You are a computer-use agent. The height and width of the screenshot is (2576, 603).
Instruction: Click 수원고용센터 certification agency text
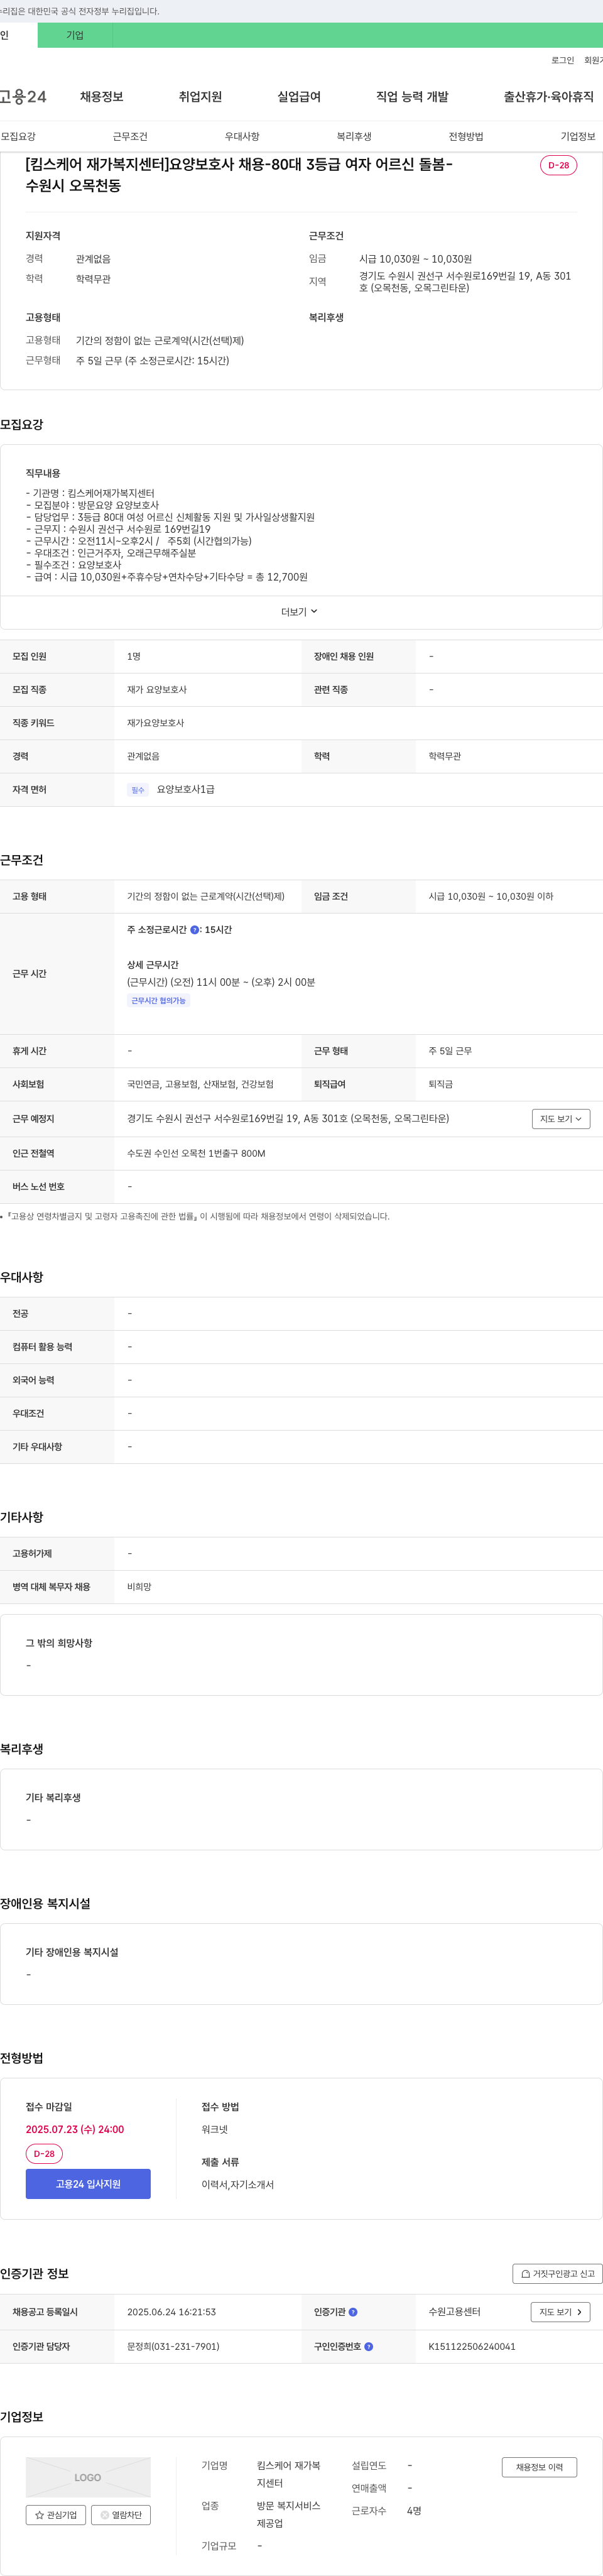(455, 2312)
